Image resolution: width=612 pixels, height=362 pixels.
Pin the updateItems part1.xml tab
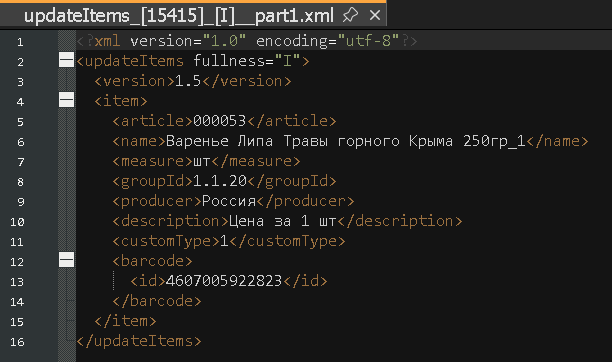coord(350,15)
